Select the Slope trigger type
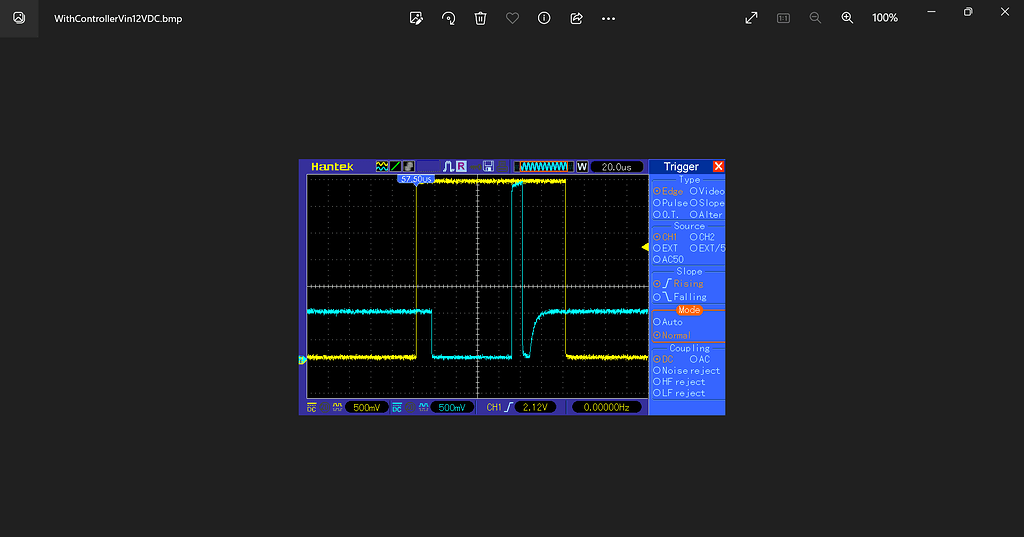Image resolution: width=1024 pixels, height=537 pixels. click(707, 203)
